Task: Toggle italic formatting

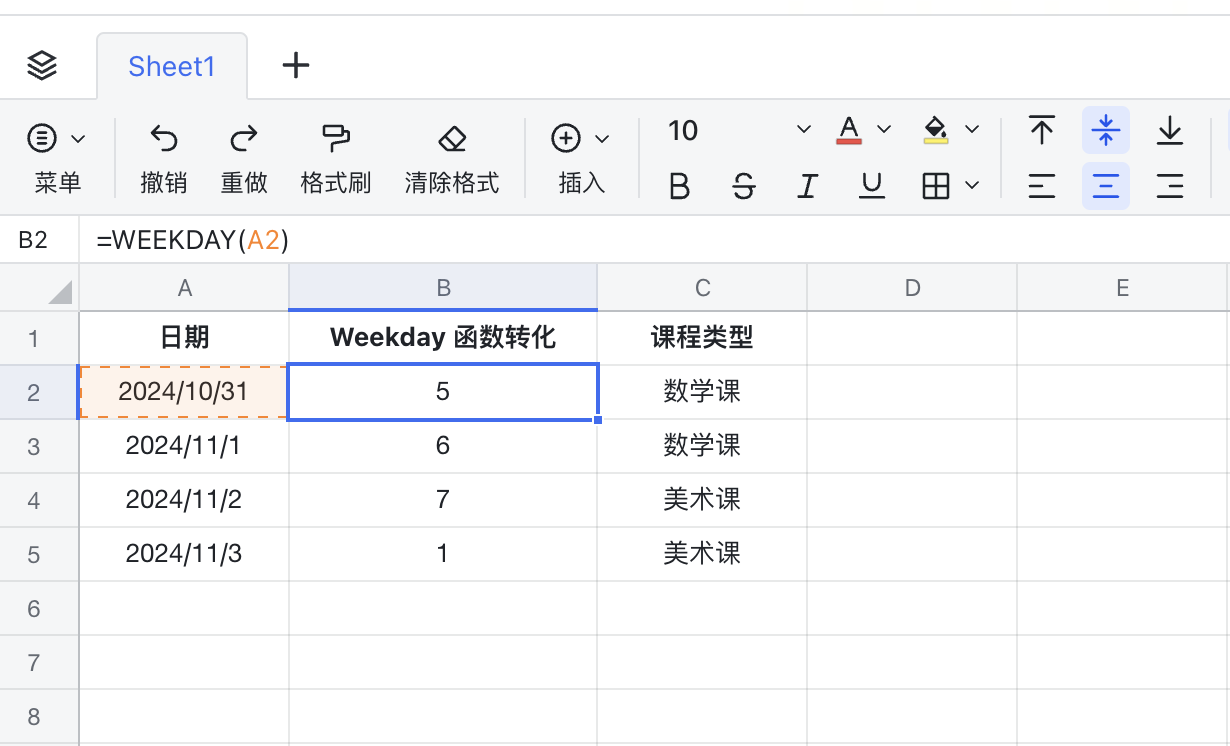Action: 808,186
